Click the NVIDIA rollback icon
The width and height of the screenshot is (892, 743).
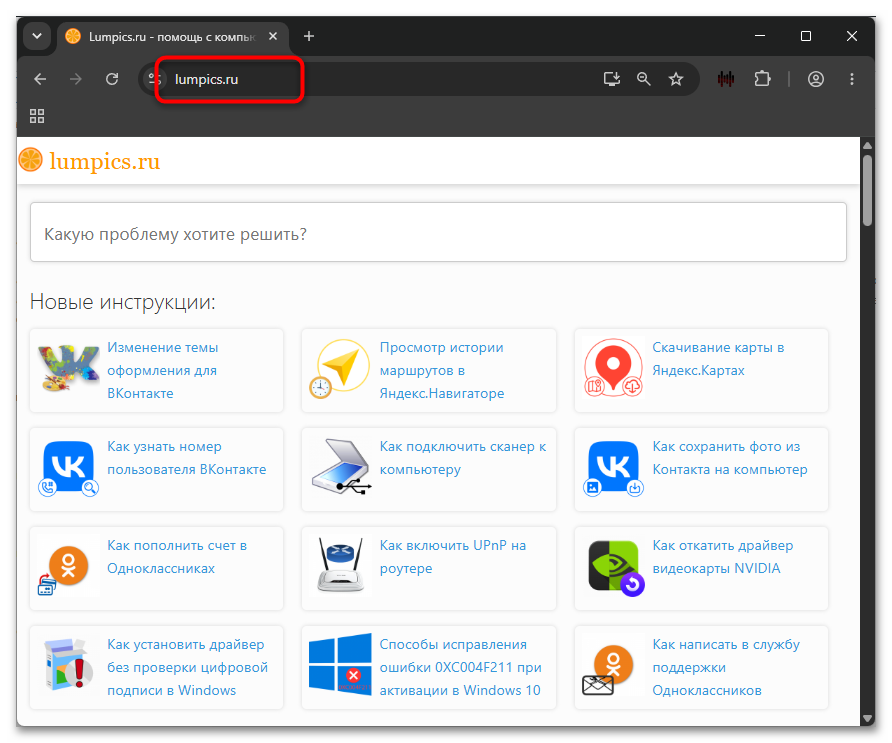point(616,568)
